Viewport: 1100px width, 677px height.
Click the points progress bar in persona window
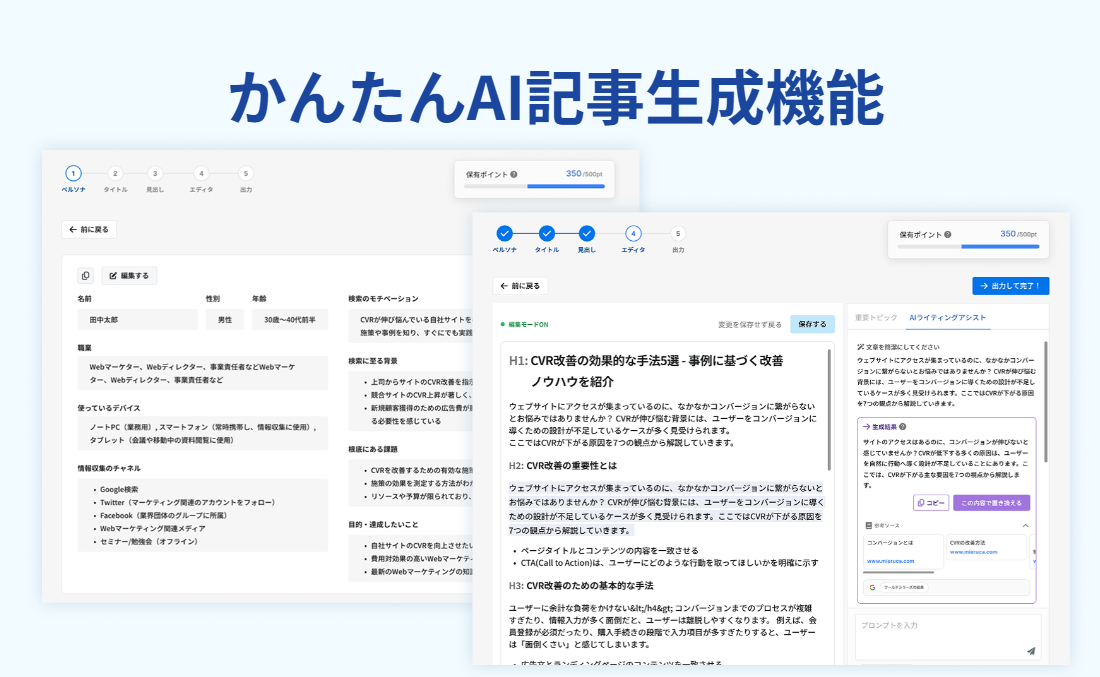pos(535,187)
